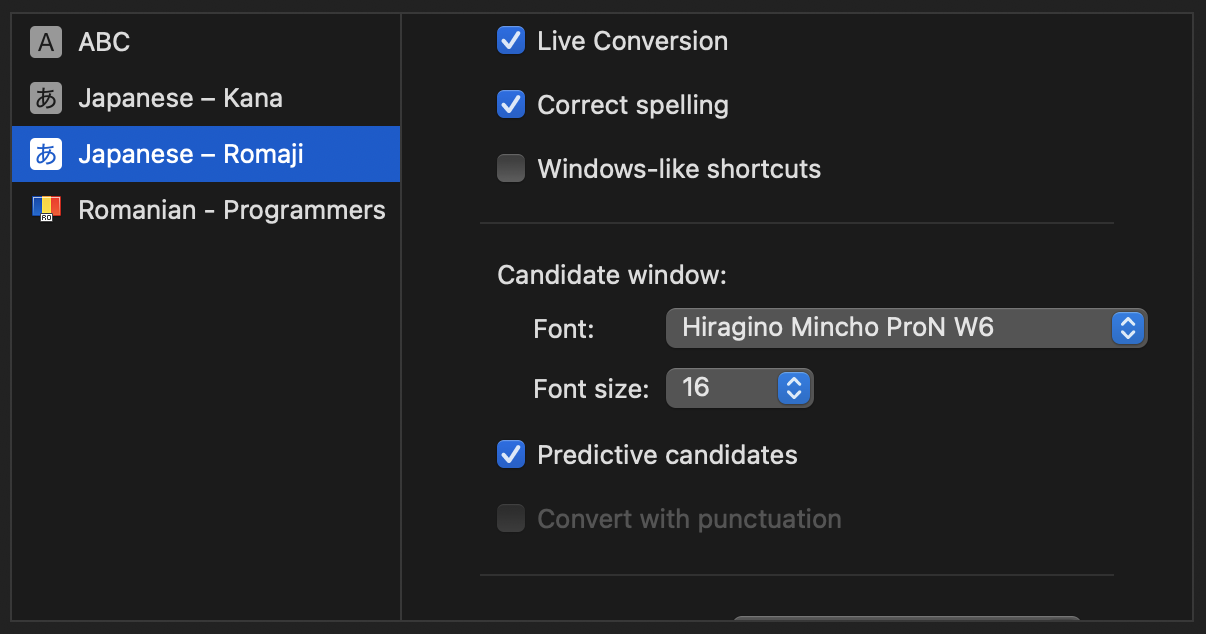Click the Predictive candidates label text
This screenshot has height=634, width=1206.
[667, 455]
